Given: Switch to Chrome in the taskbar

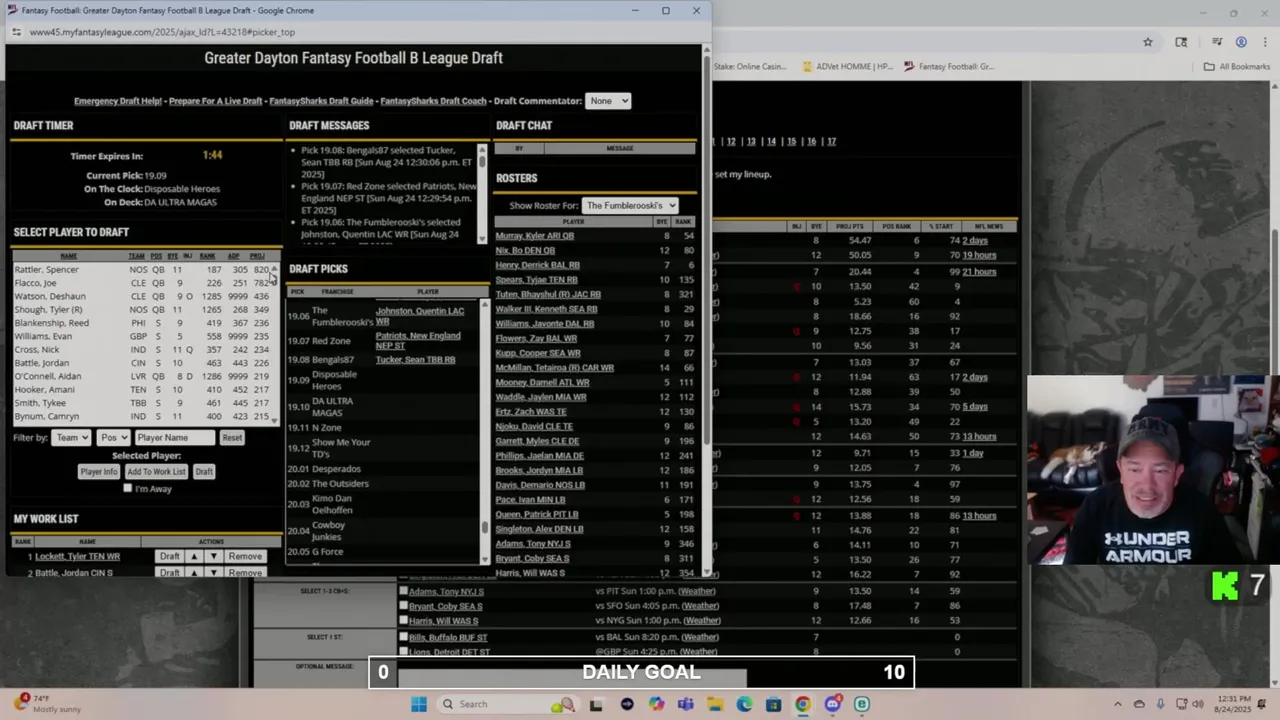Looking at the screenshot, I should pyautogui.click(x=802, y=704).
